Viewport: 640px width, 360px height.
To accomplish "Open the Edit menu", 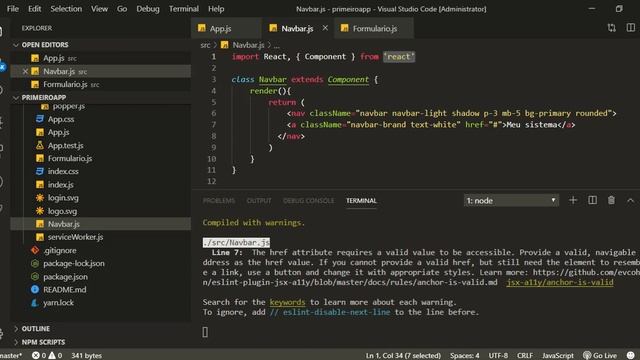I will 34,9.
